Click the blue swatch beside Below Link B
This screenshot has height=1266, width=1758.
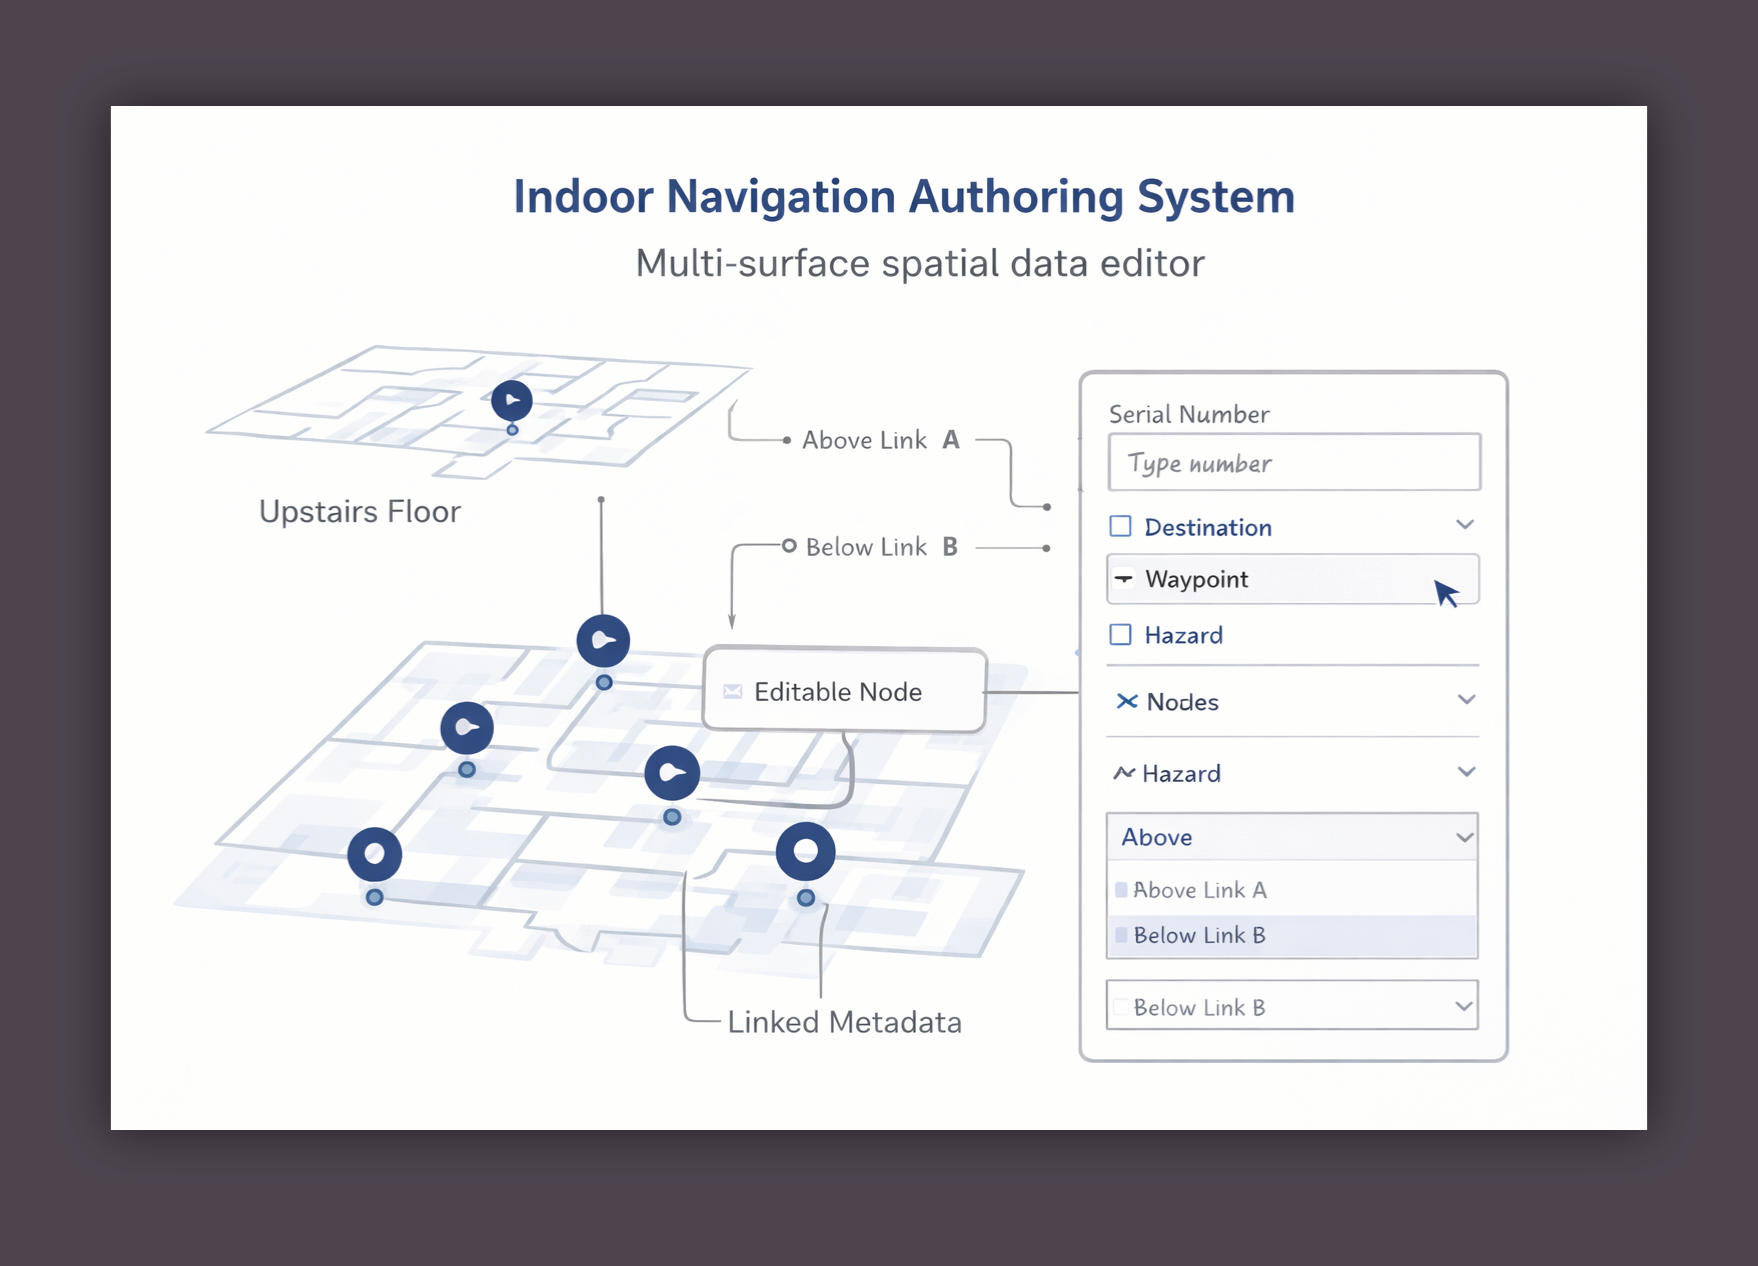[x=1122, y=935]
